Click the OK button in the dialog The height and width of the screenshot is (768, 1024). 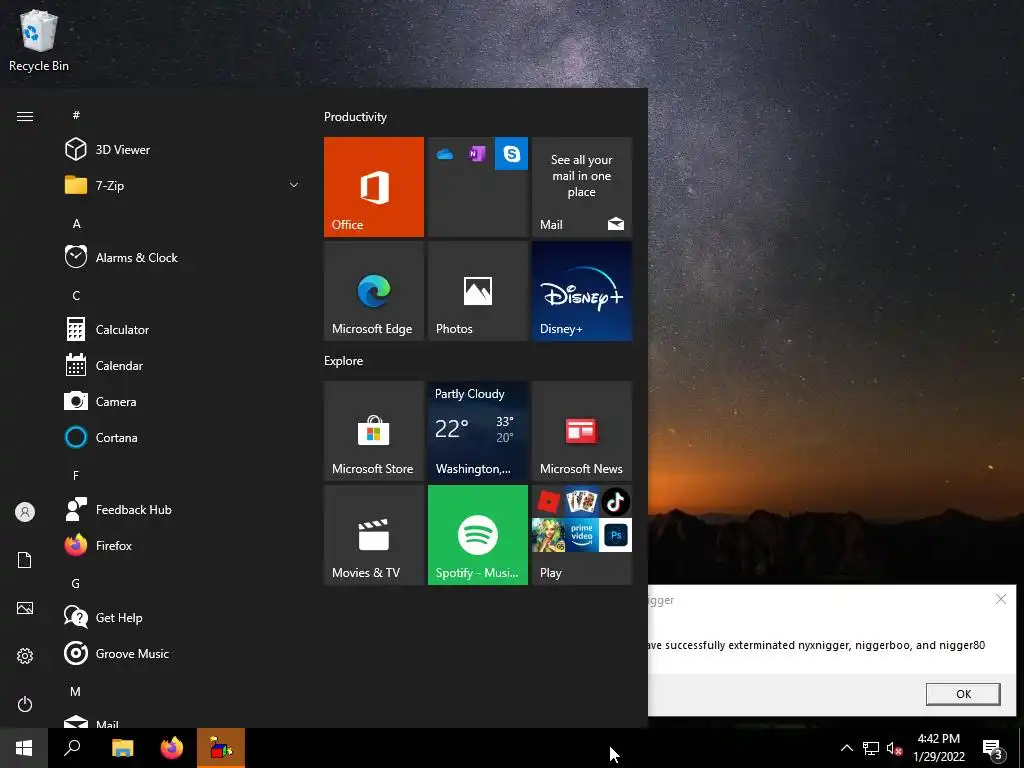963,694
